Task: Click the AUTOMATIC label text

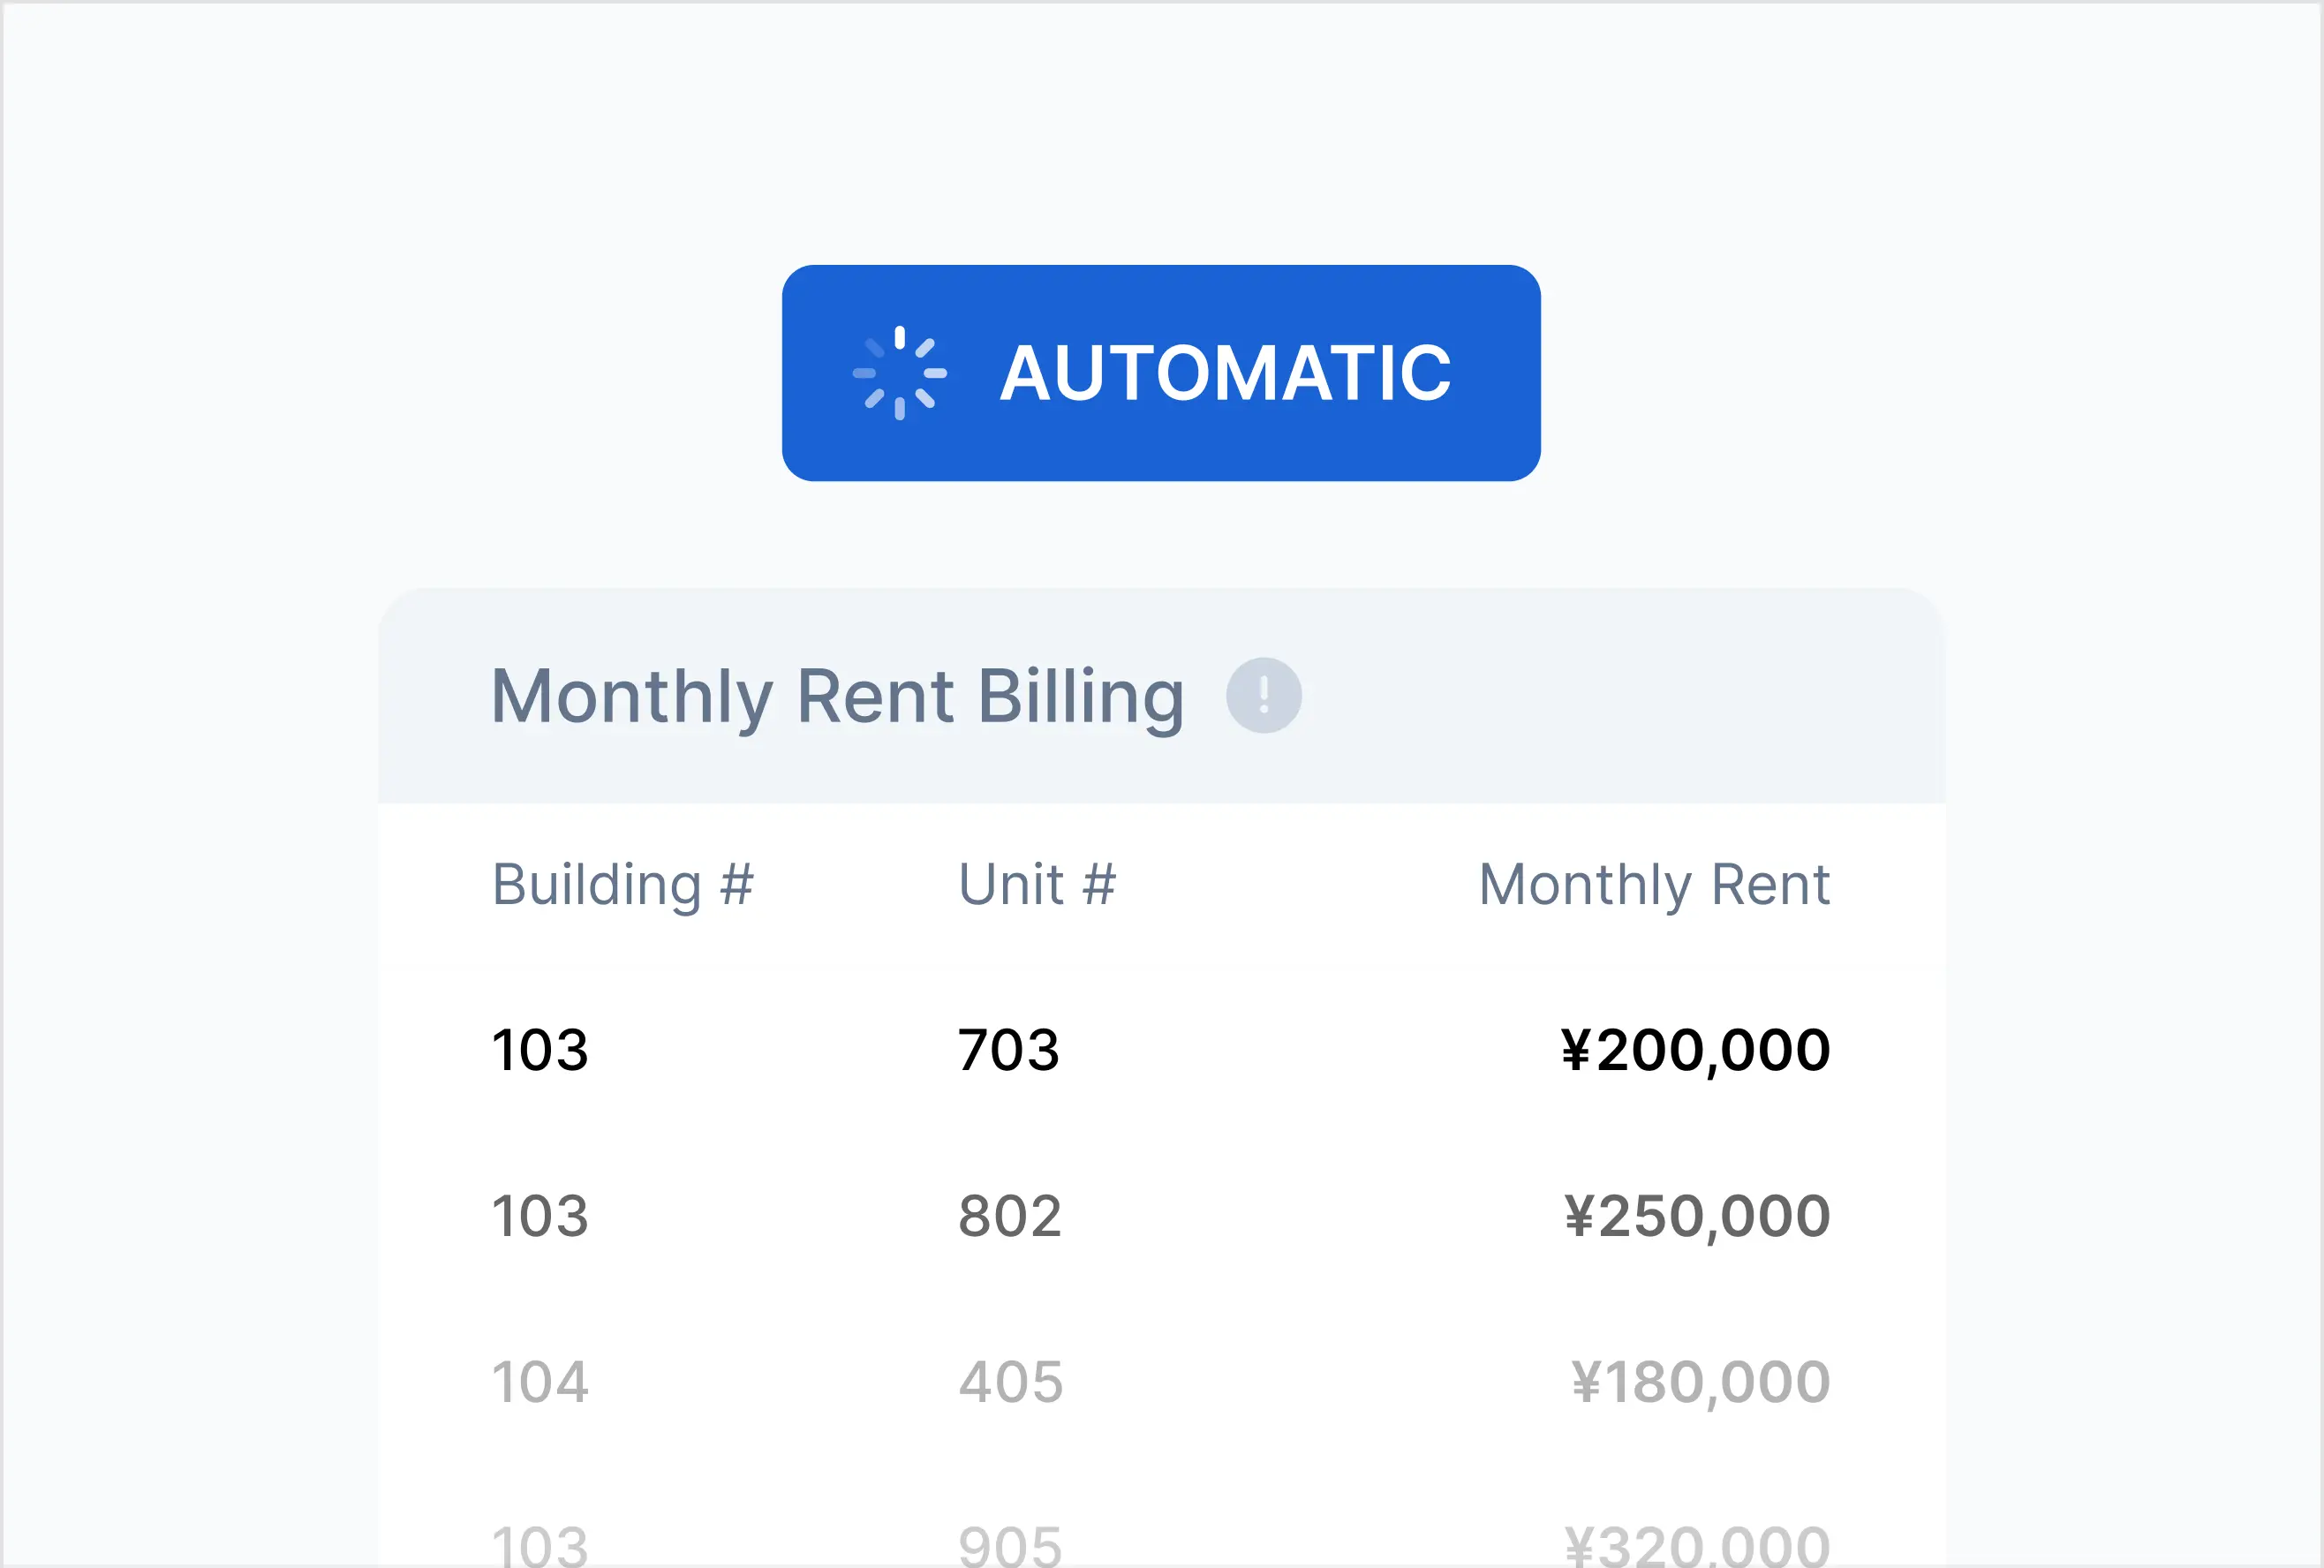Action: pos(1225,373)
